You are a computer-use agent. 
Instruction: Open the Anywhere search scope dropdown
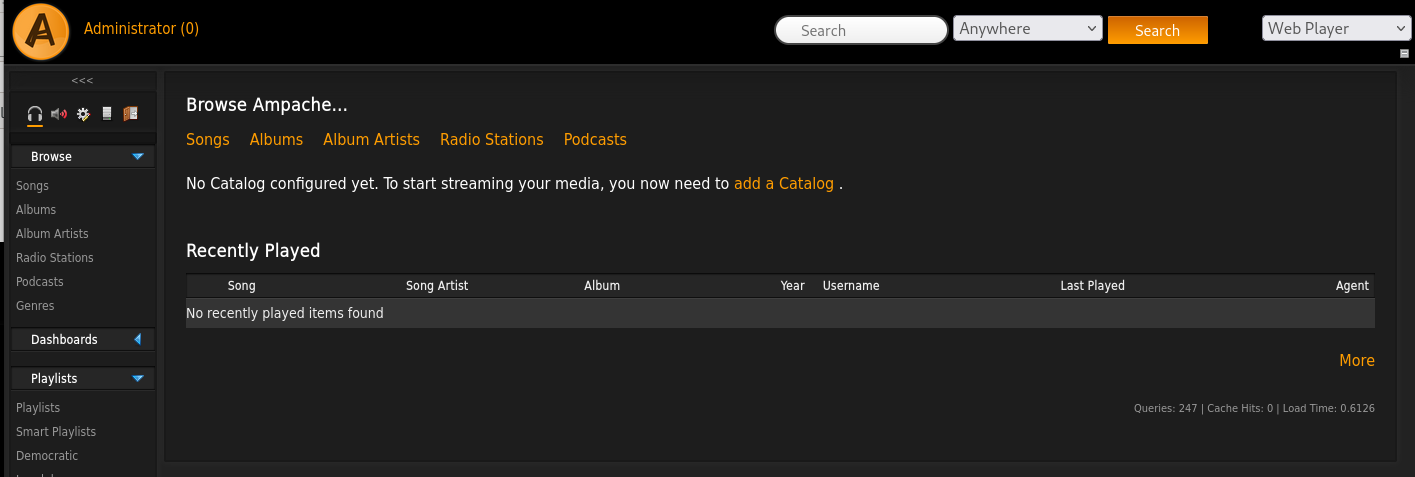click(x=1027, y=29)
